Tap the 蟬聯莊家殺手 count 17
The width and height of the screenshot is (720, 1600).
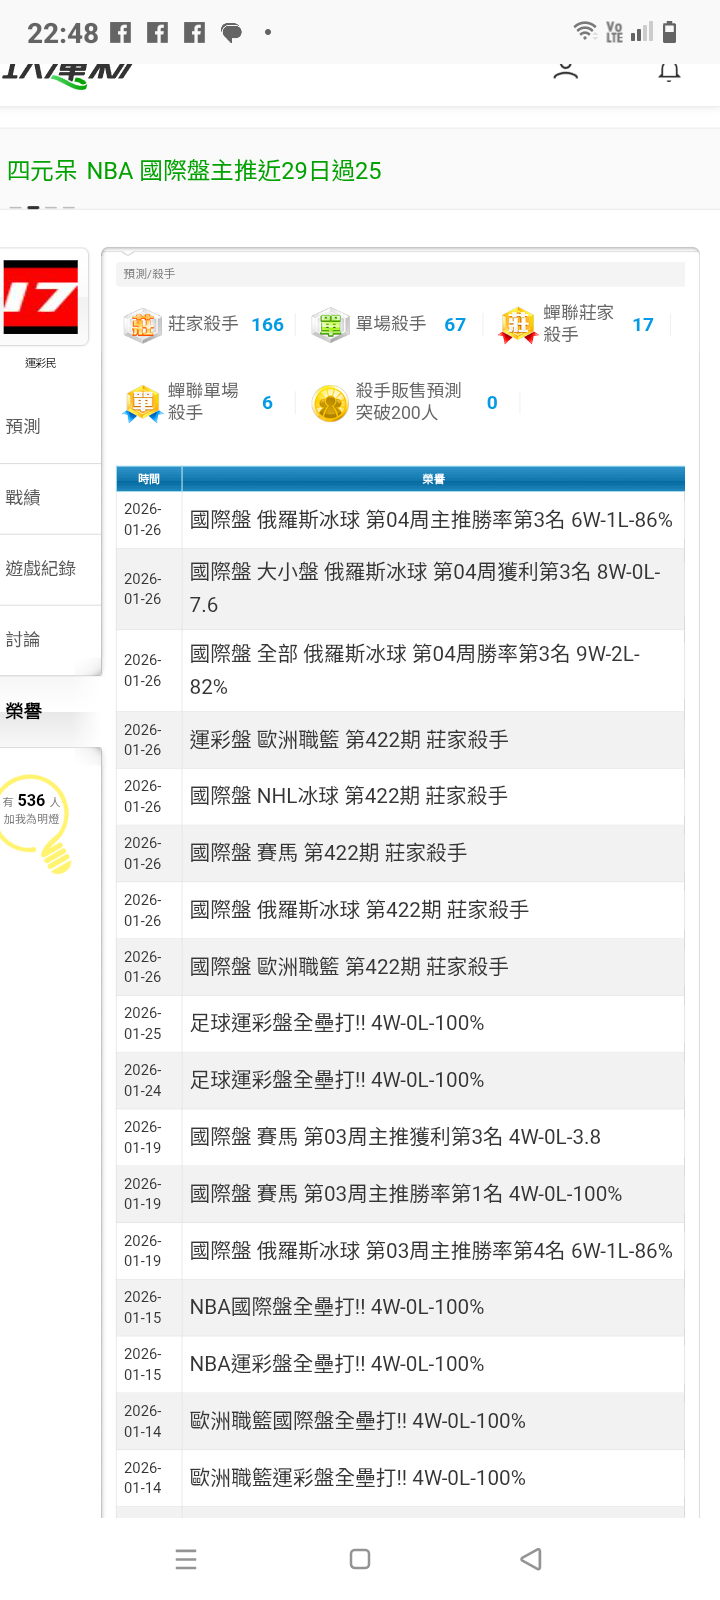tap(643, 325)
